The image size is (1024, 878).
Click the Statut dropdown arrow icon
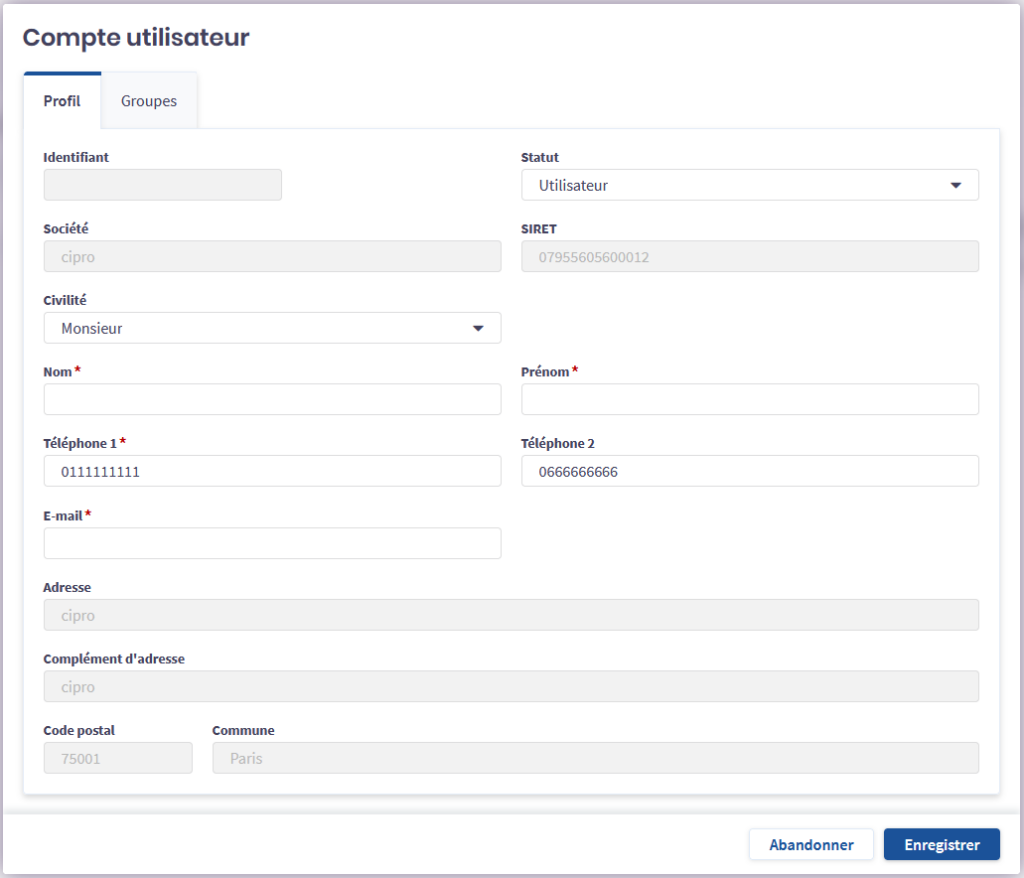(955, 185)
